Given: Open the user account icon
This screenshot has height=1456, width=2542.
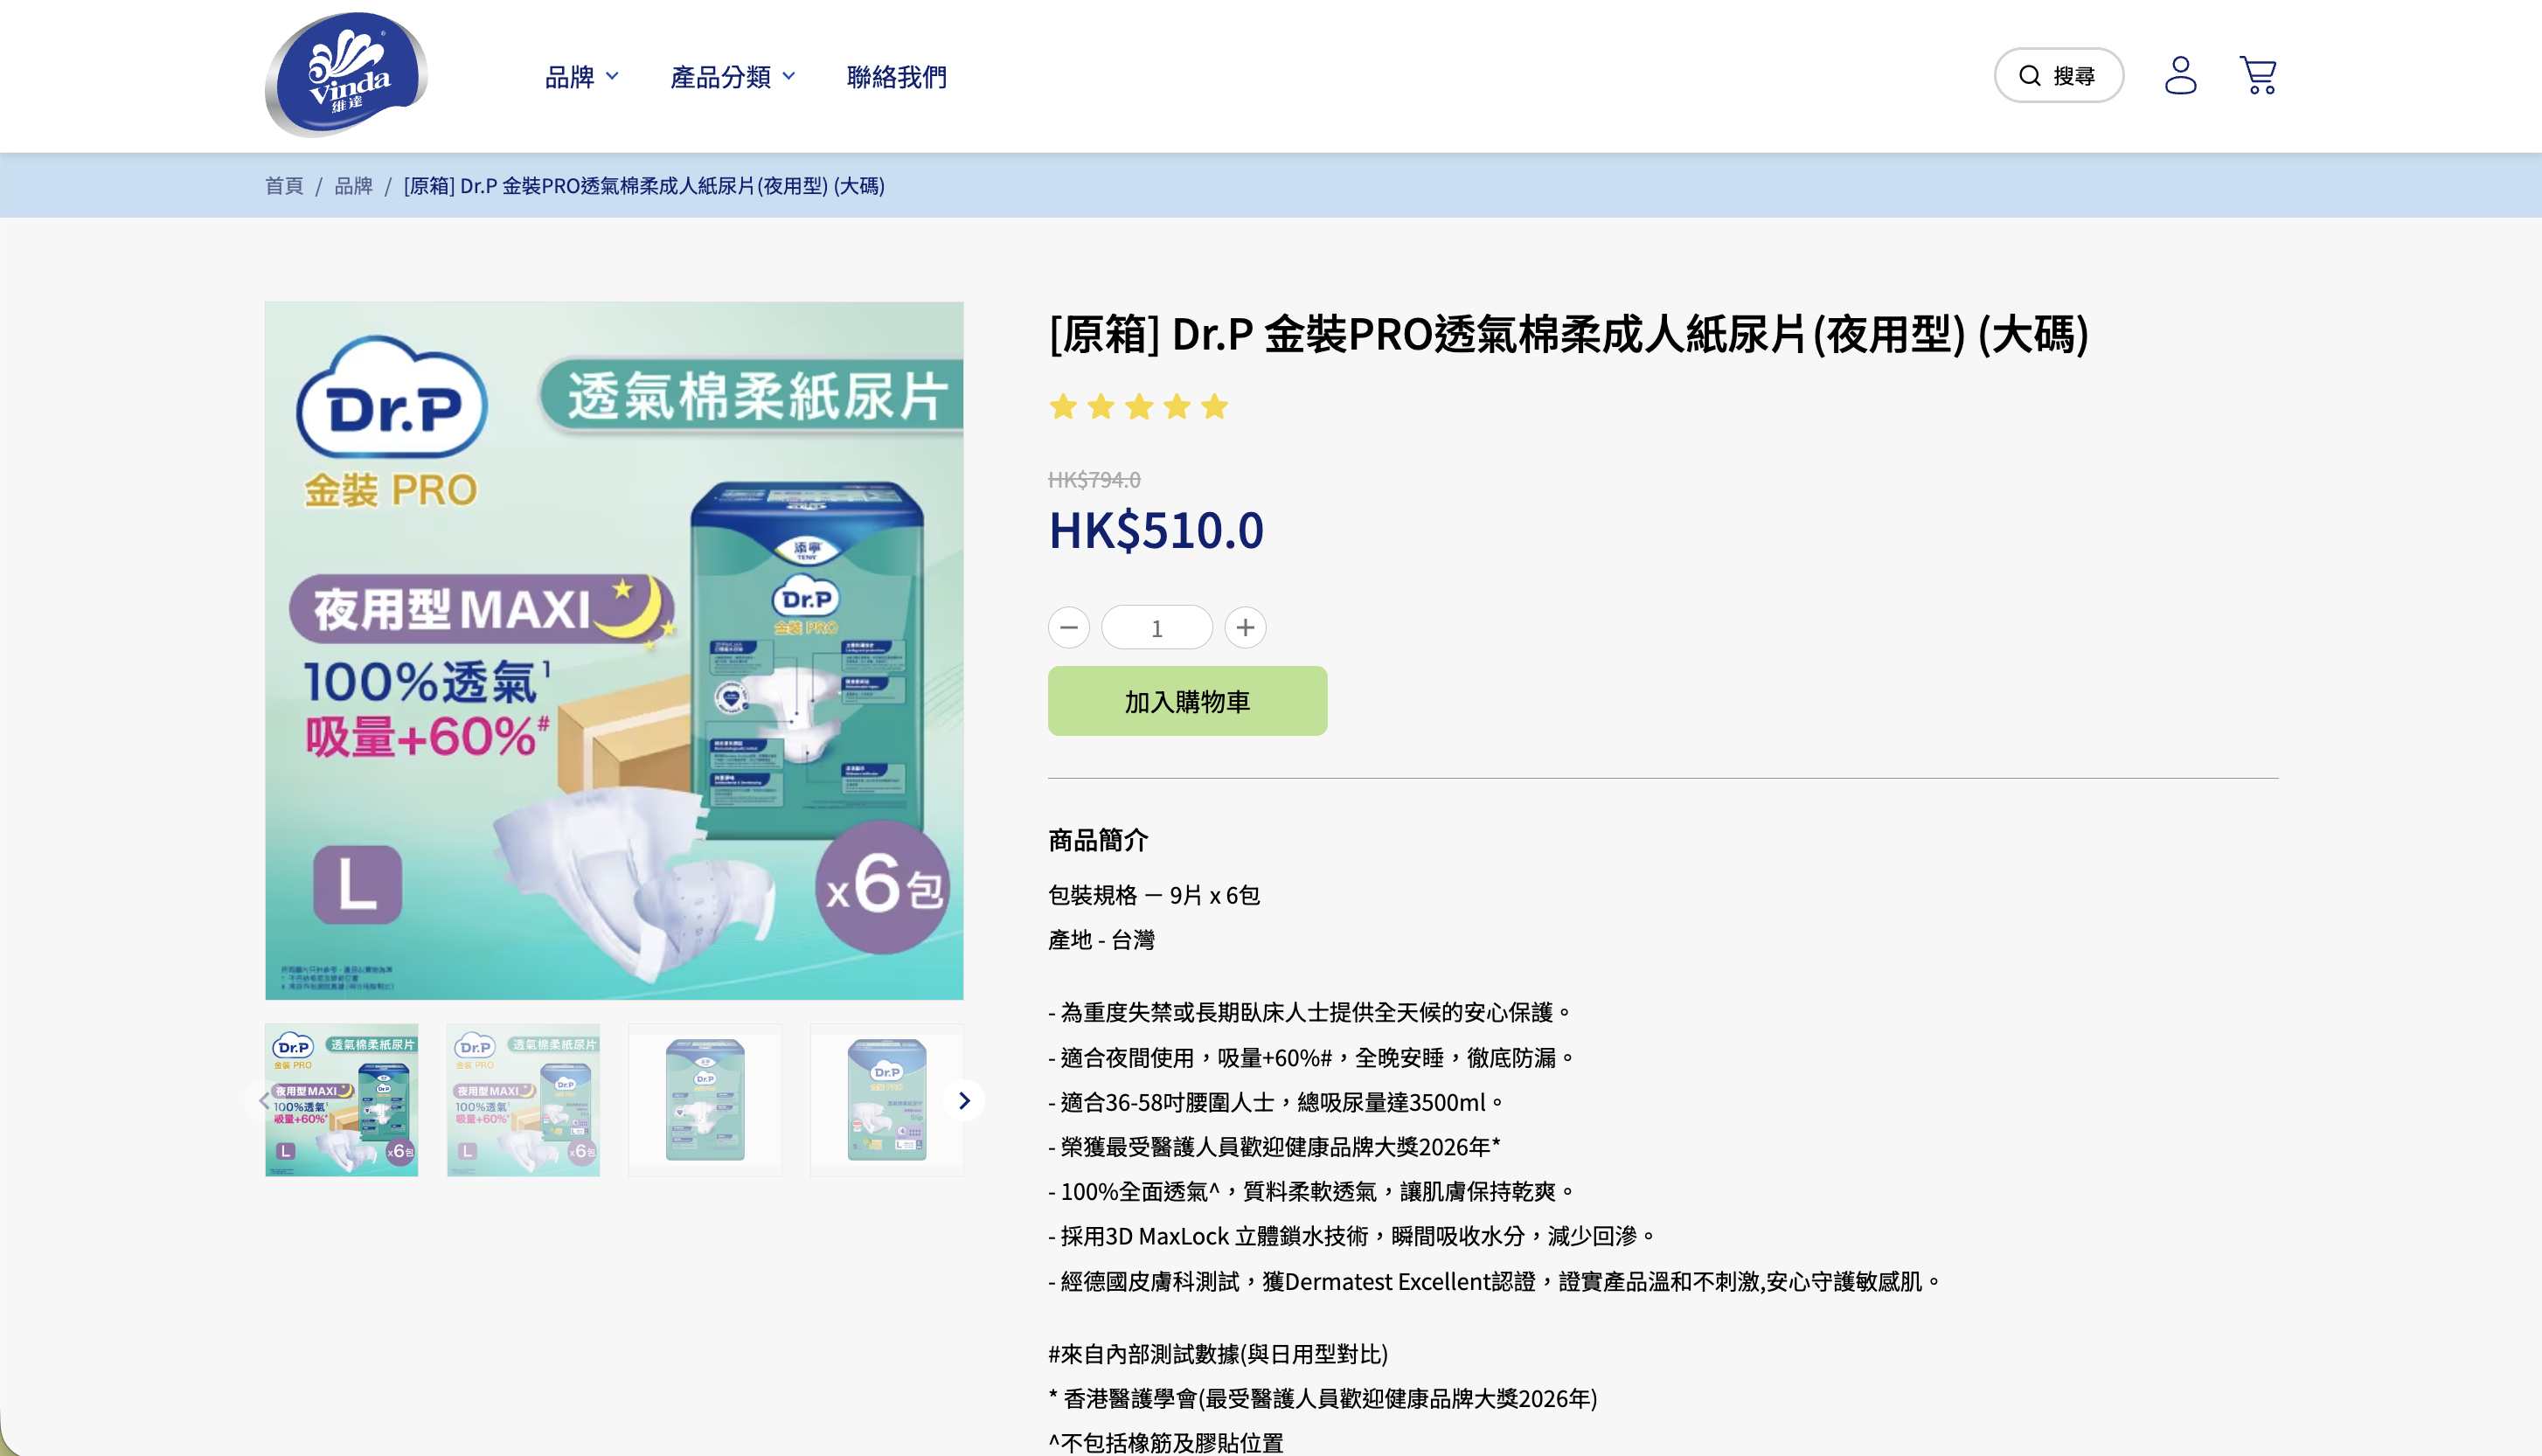Looking at the screenshot, I should (x=2180, y=75).
